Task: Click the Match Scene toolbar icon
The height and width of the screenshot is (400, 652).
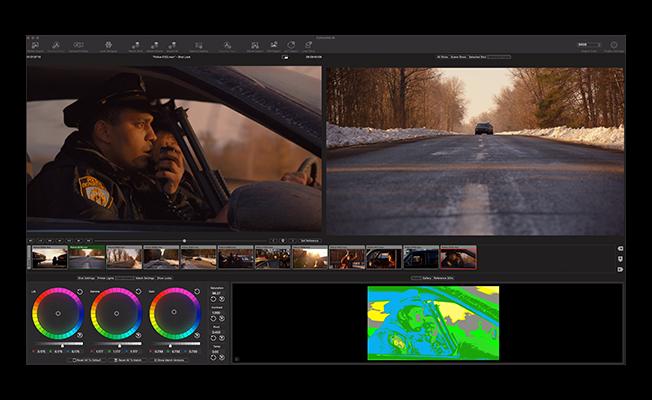Action: click(154, 45)
